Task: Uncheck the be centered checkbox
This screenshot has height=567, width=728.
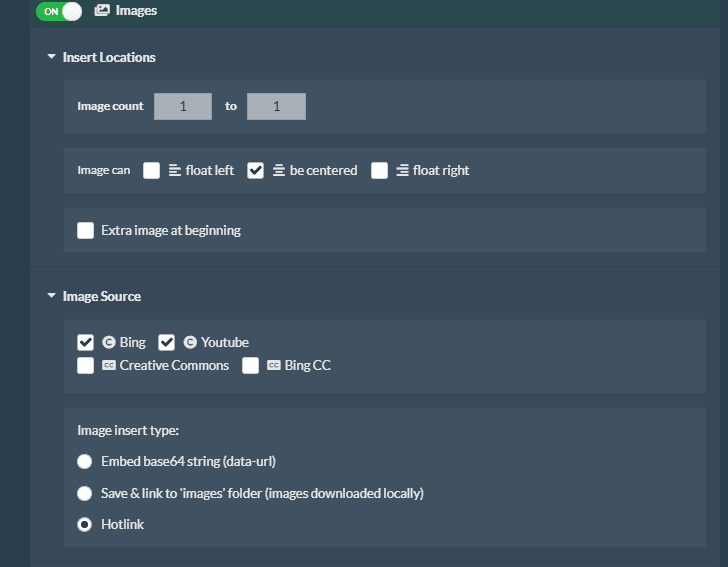Action: point(255,170)
